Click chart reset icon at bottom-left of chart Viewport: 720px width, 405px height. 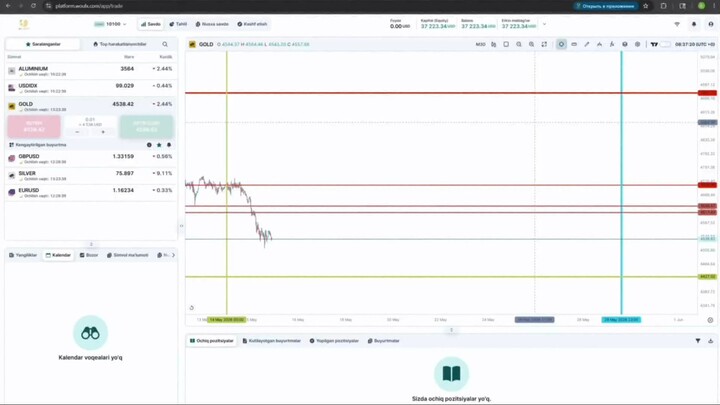pyautogui.click(x=191, y=308)
